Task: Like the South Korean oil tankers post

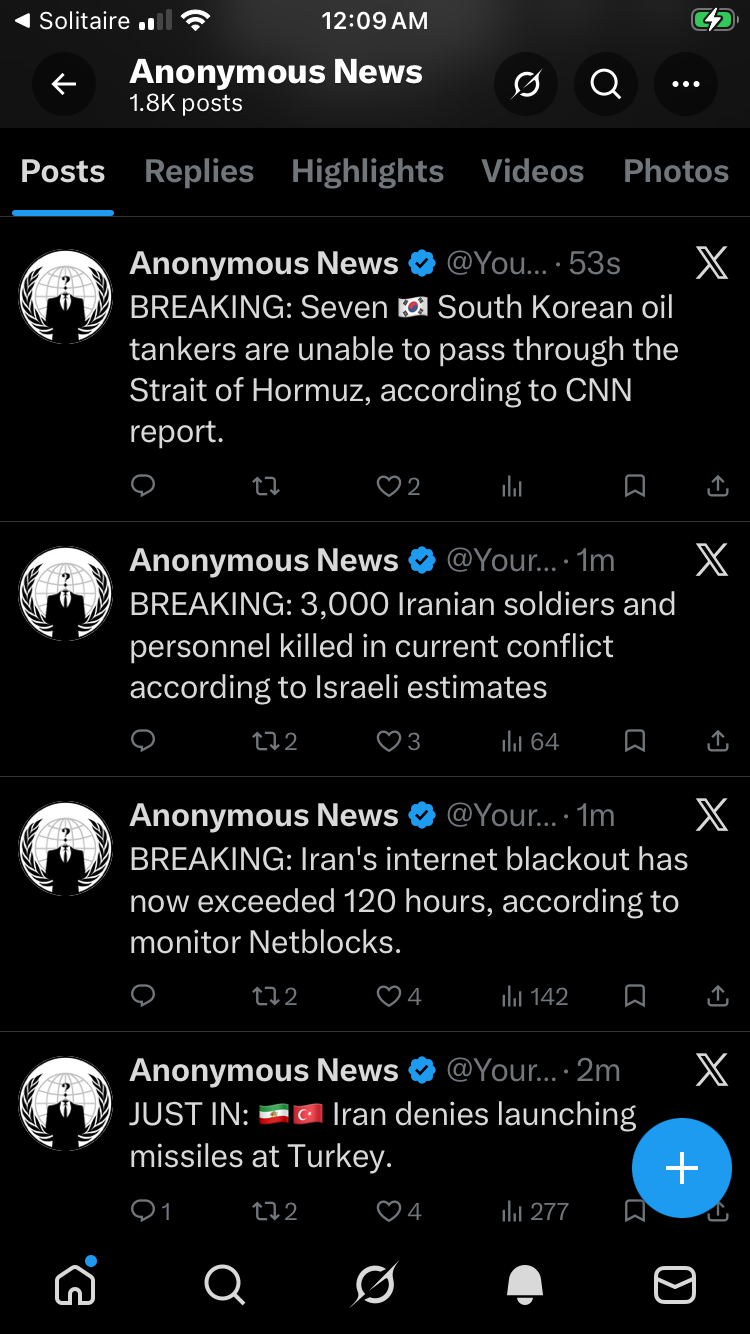Action: click(389, 487)
